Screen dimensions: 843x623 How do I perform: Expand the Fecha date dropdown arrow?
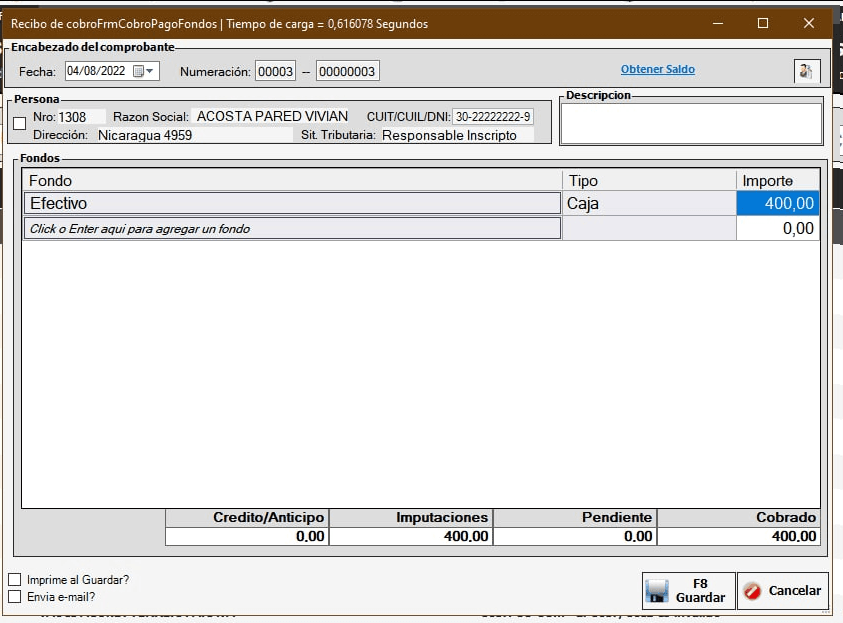pyautogui.click(x=153, y=71)
